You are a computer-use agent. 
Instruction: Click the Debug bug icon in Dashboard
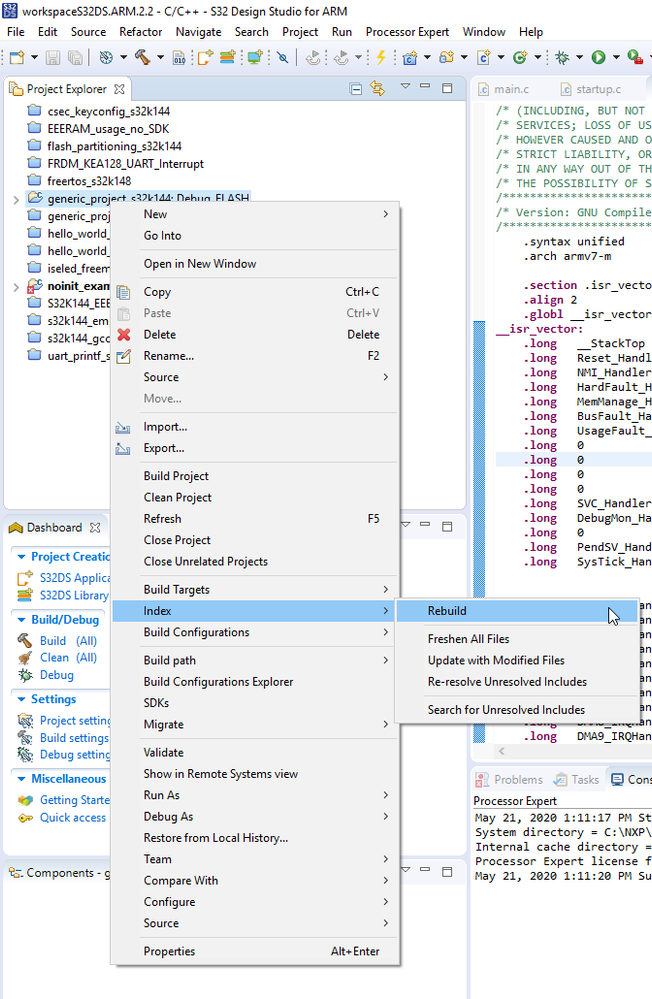tap(25, 675)
